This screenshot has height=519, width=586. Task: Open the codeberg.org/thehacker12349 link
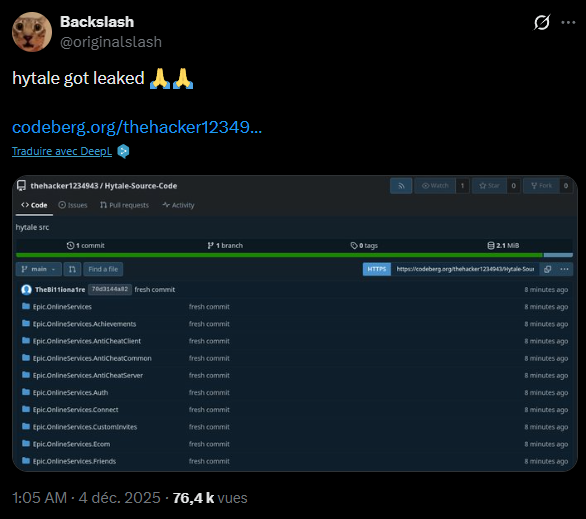coord(137,127)
